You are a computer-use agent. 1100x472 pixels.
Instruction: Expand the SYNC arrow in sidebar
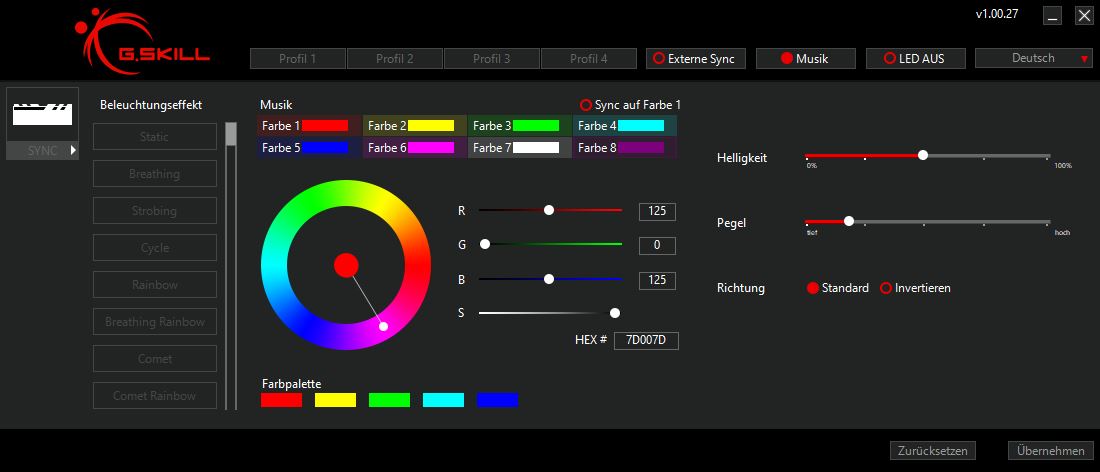(73, 150)
